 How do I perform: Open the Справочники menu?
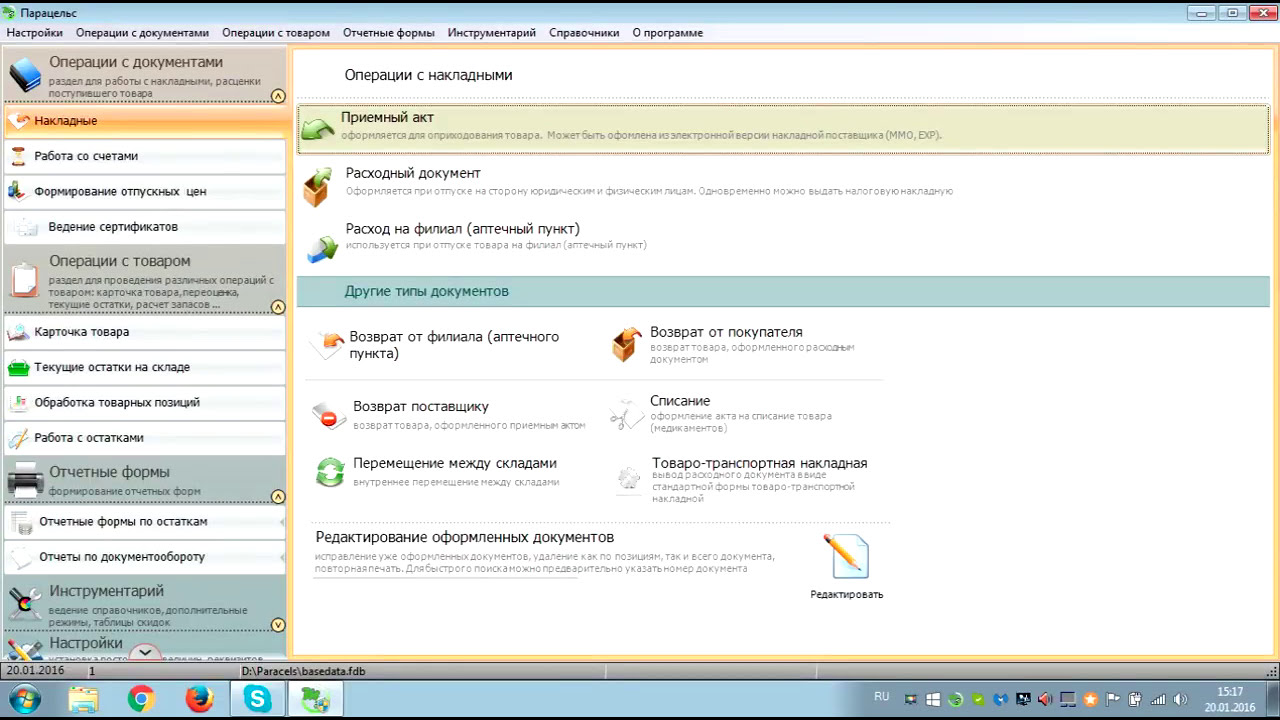584,33
